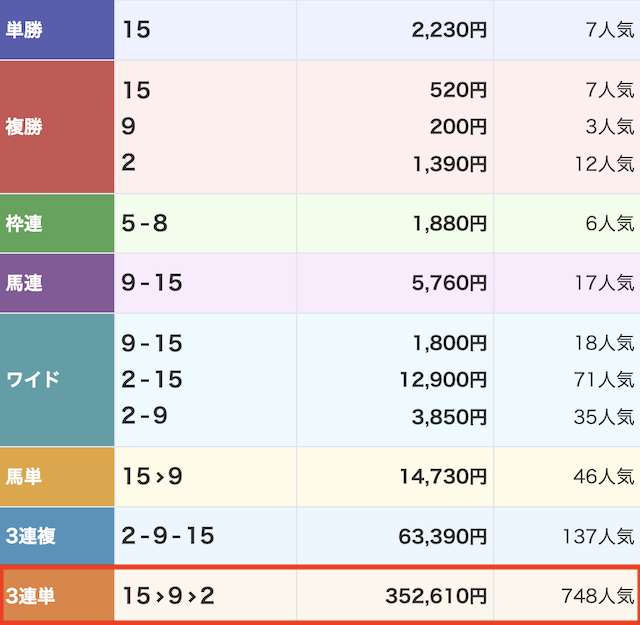Click the 748人気 popularity rank
Screen dimensions: 640x625
[598, 596]
